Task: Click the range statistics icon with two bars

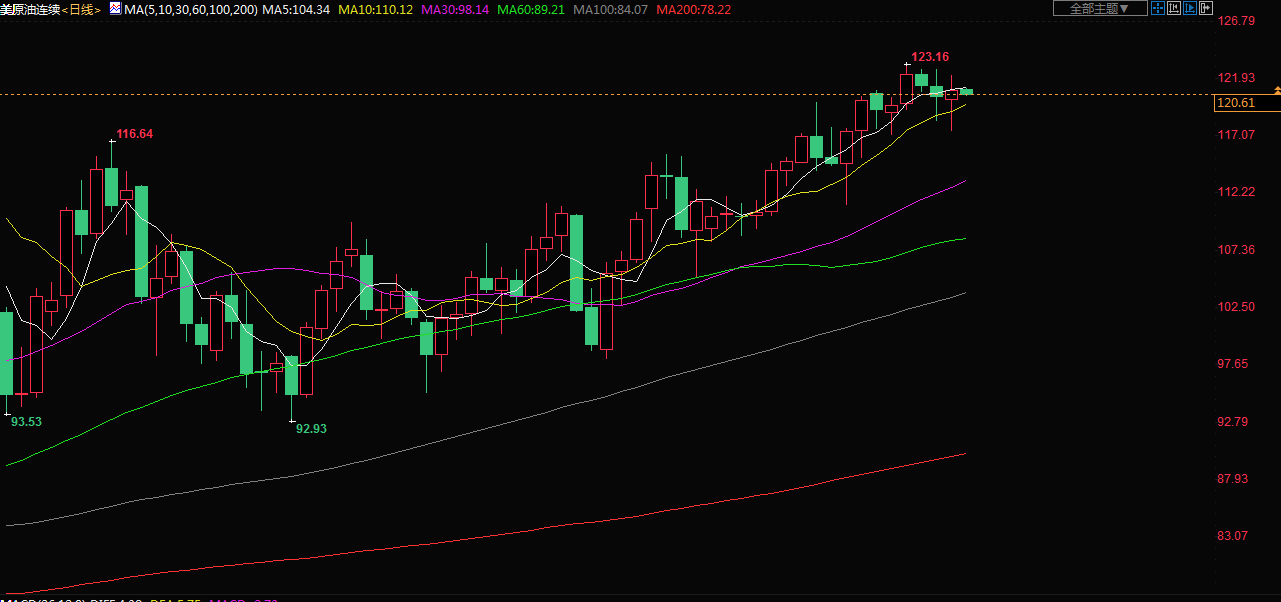Action: click(1174, 8)
